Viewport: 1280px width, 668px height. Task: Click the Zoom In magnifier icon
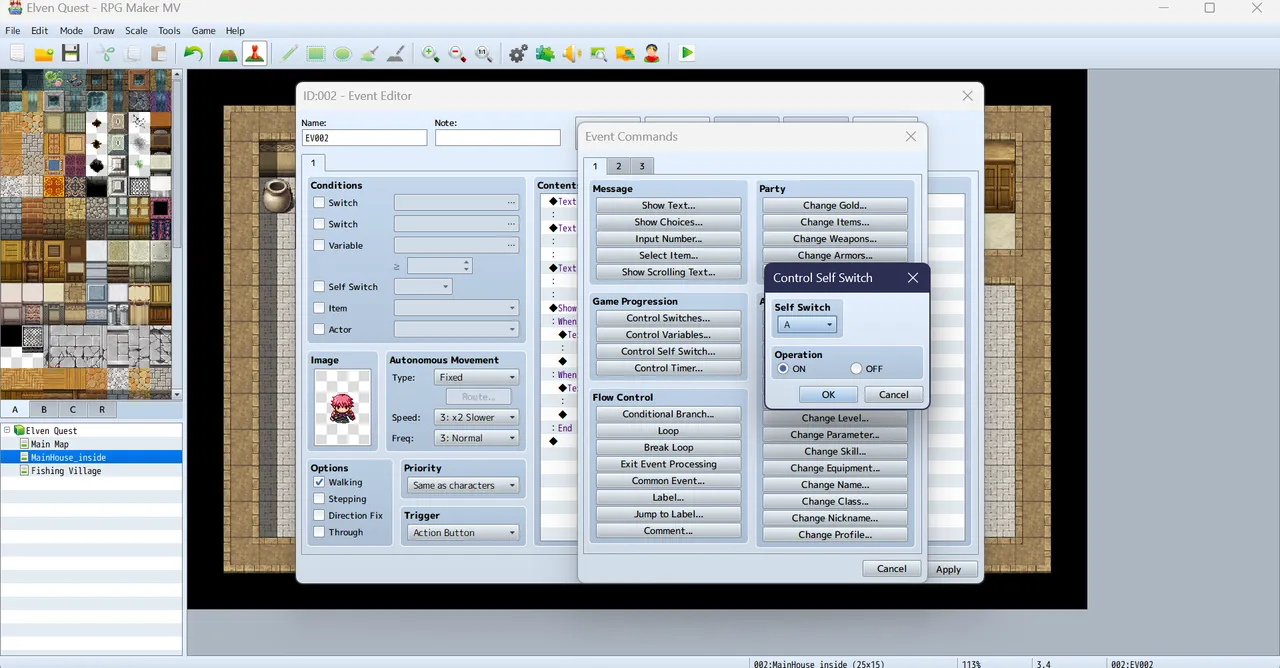coord(431,54)
